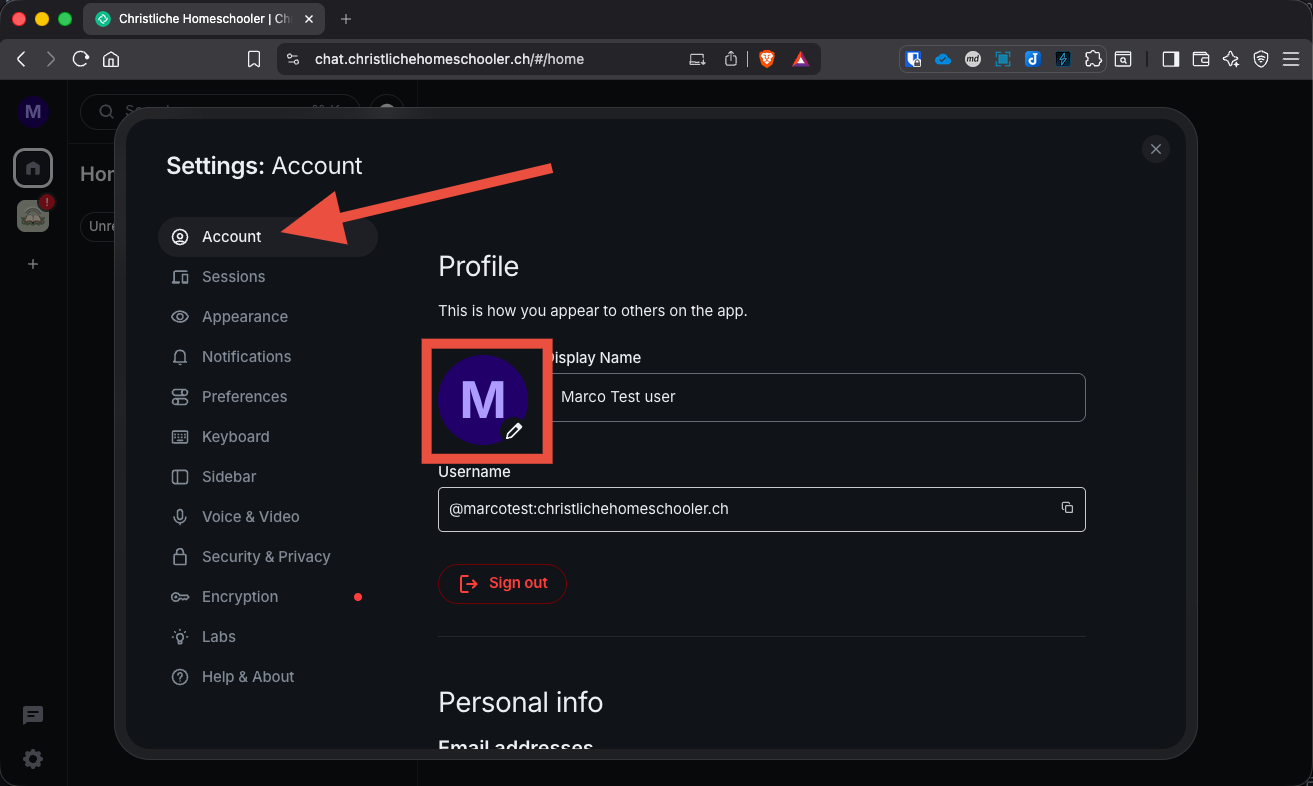The width and height of the screenshot is (1313, 786).
Task: Click the padlock icon for Security & Privacy
Action: [x=180, y=557]
